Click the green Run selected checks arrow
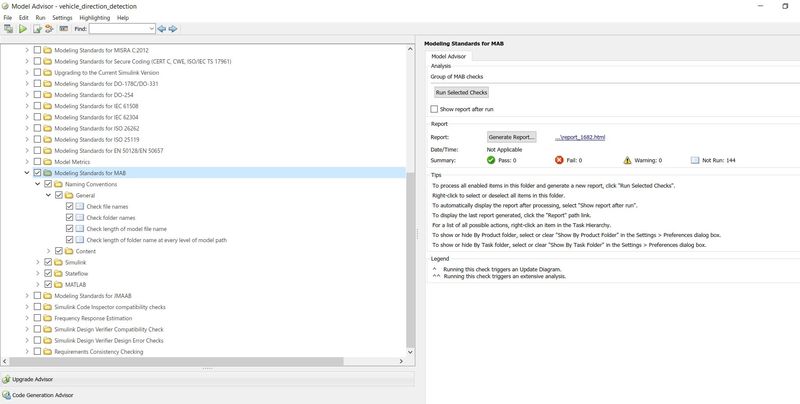The image size is (800, 404). click(x=23, y=29)
